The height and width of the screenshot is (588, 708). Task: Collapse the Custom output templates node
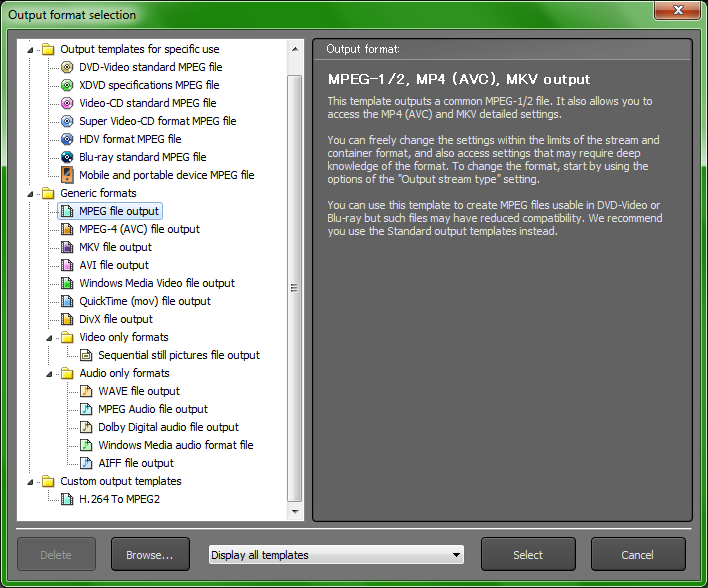tap(30, 482)
